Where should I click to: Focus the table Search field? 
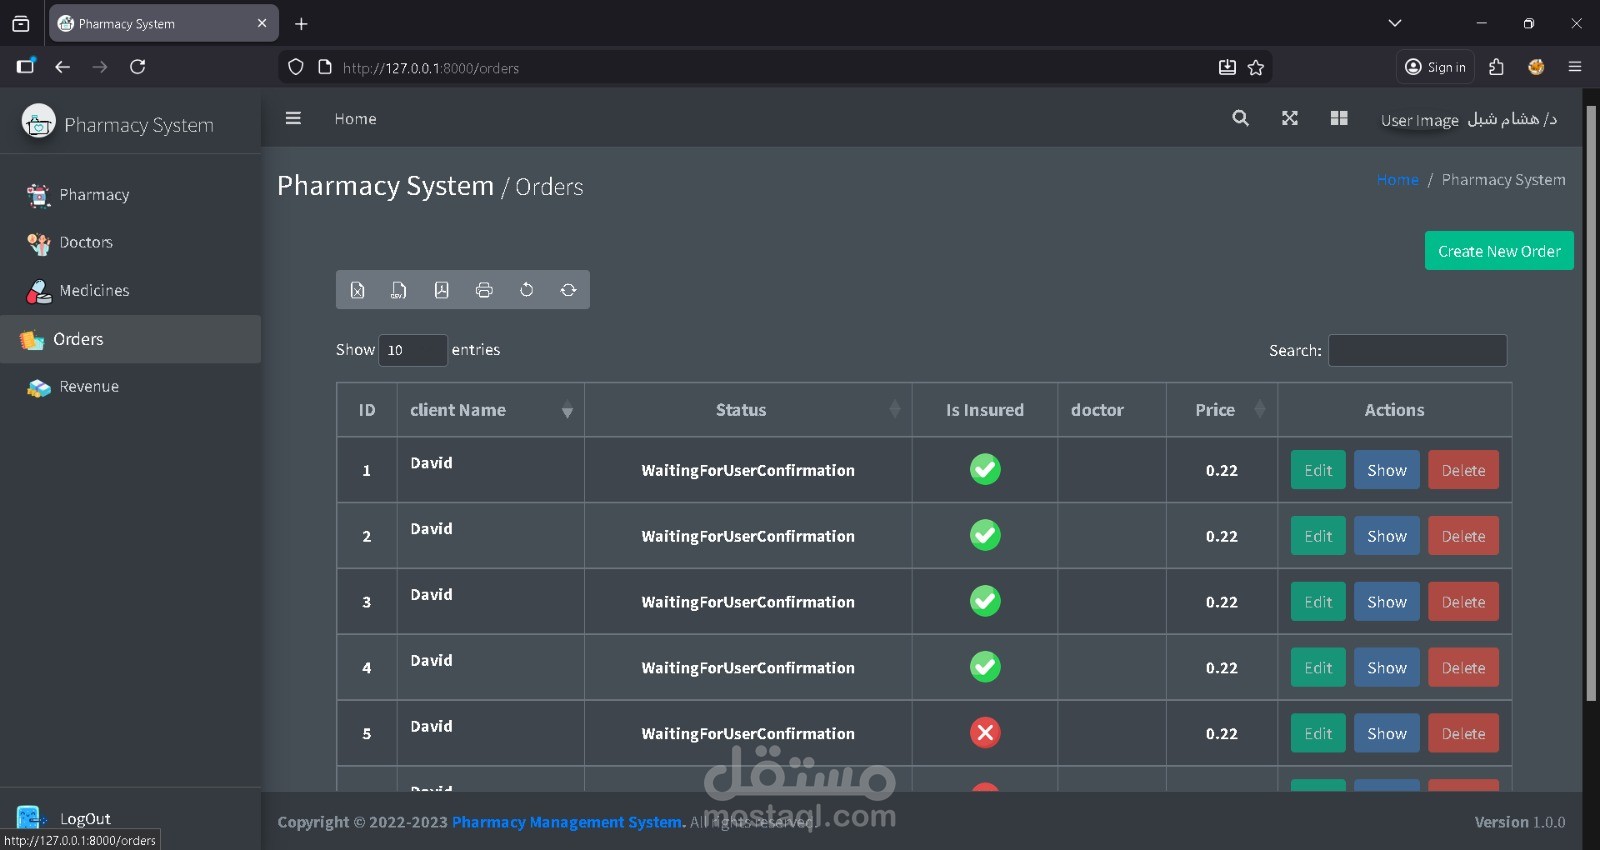[x=1417, y=350]
